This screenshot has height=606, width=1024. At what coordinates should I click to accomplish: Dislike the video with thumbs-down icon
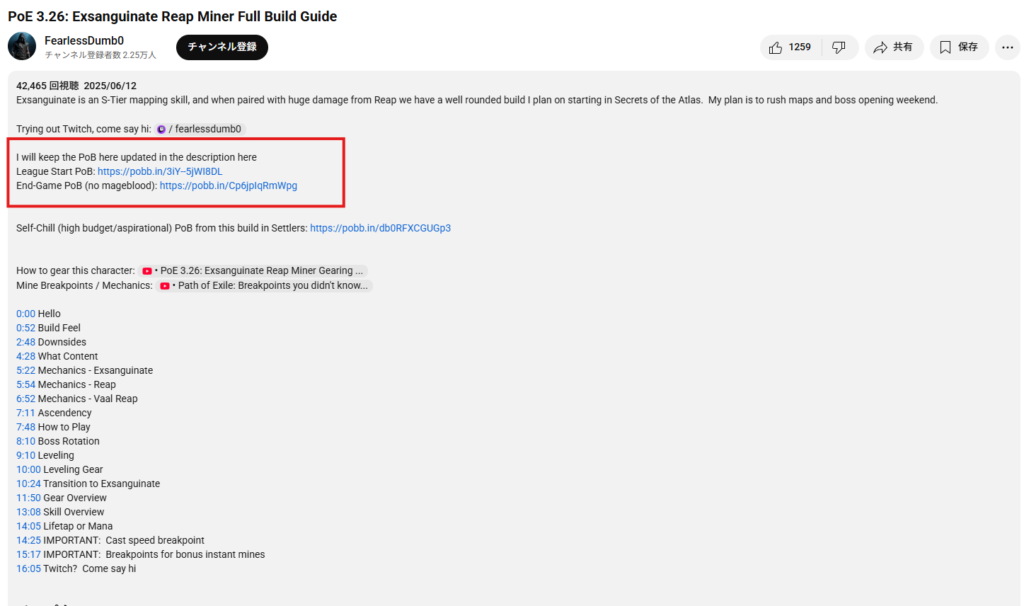839,47
